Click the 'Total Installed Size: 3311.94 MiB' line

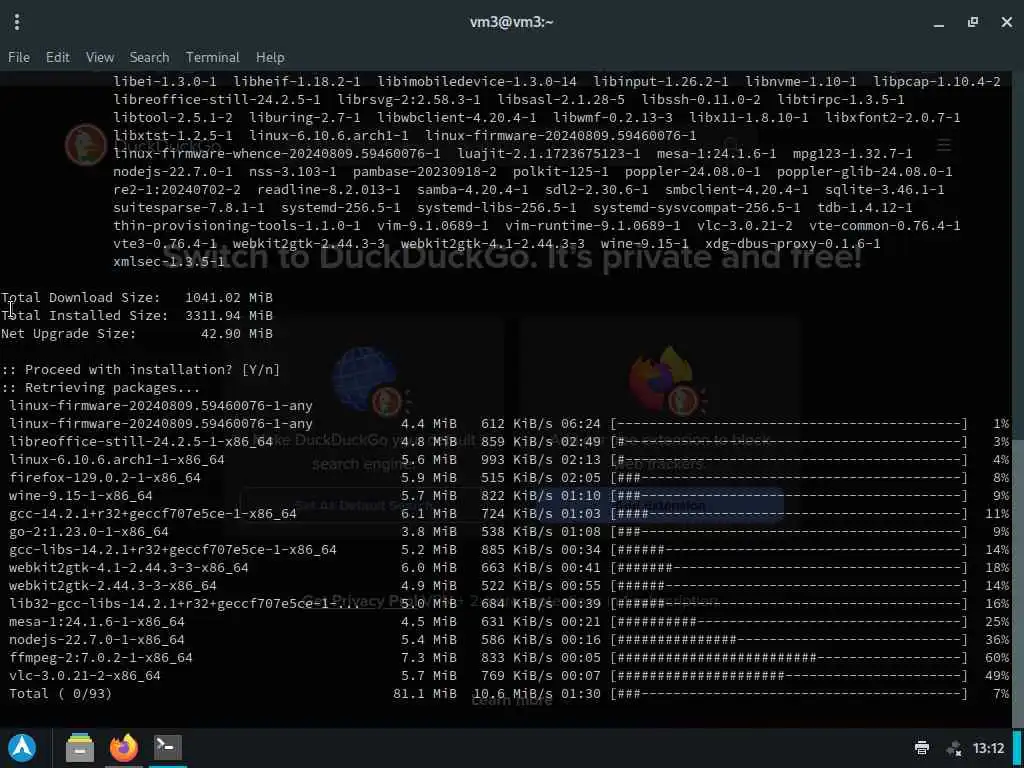tap(137, 315)
